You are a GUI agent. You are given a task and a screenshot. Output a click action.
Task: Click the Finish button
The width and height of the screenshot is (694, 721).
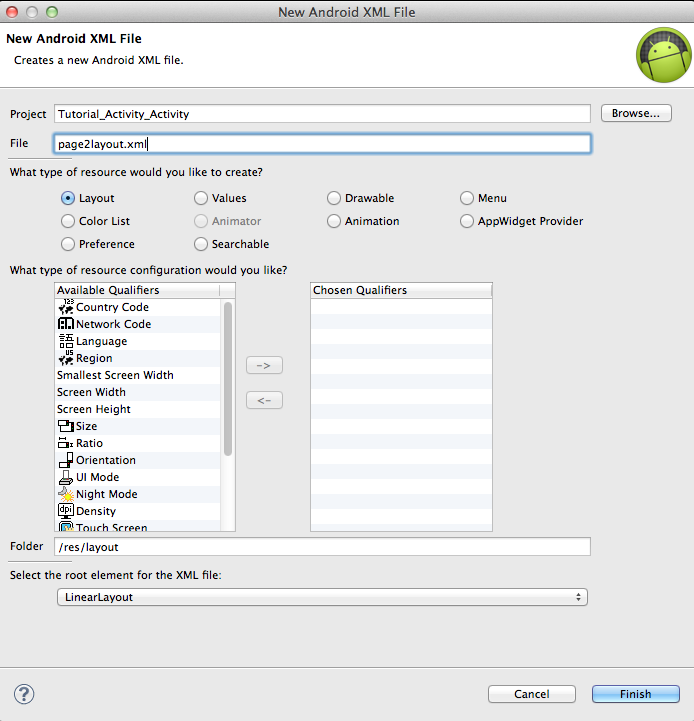636,694
